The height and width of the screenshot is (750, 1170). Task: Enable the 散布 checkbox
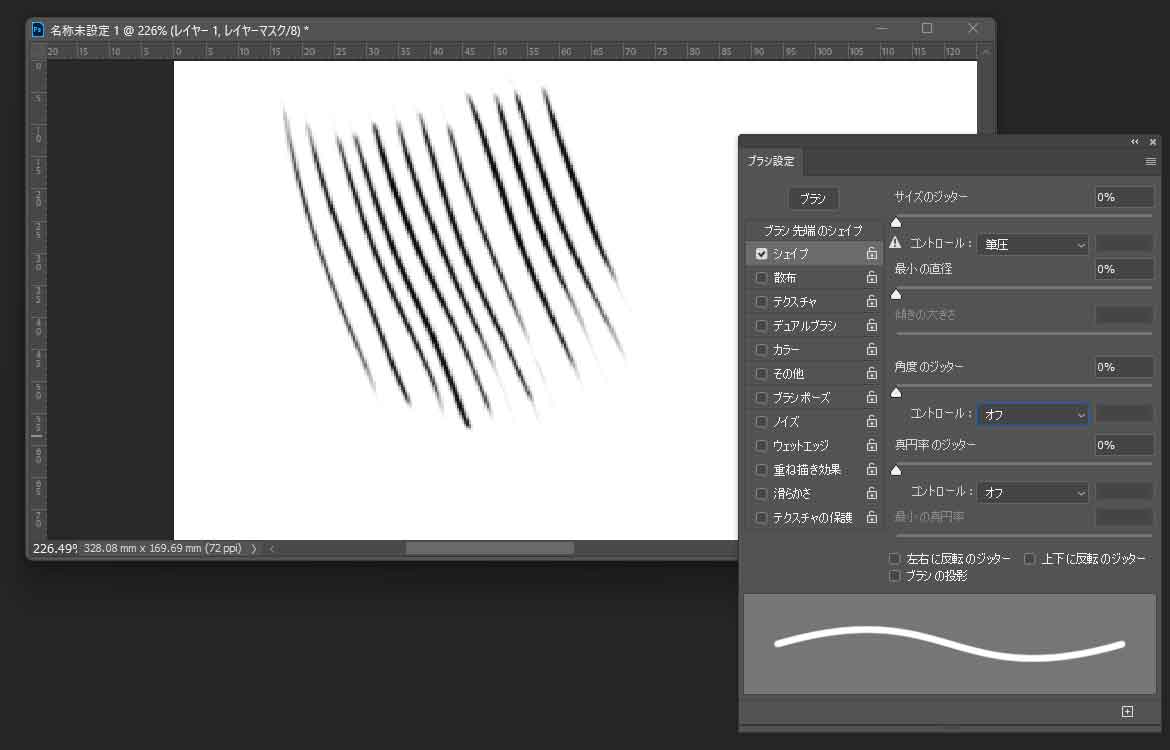click(762, 278)
